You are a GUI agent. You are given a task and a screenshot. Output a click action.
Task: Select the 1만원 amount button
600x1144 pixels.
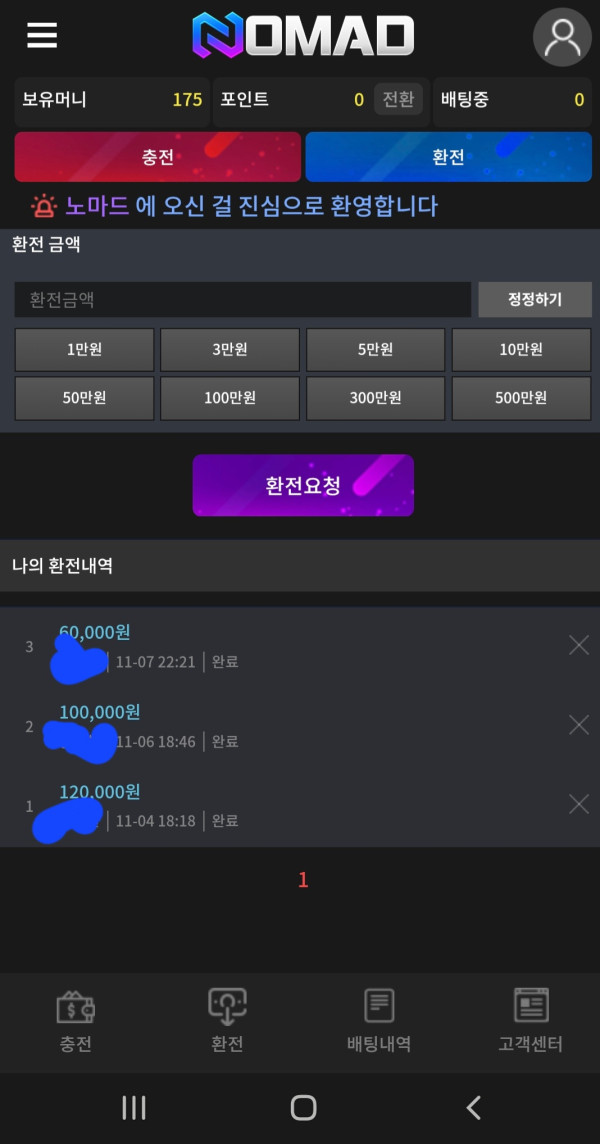coord(85,349)
